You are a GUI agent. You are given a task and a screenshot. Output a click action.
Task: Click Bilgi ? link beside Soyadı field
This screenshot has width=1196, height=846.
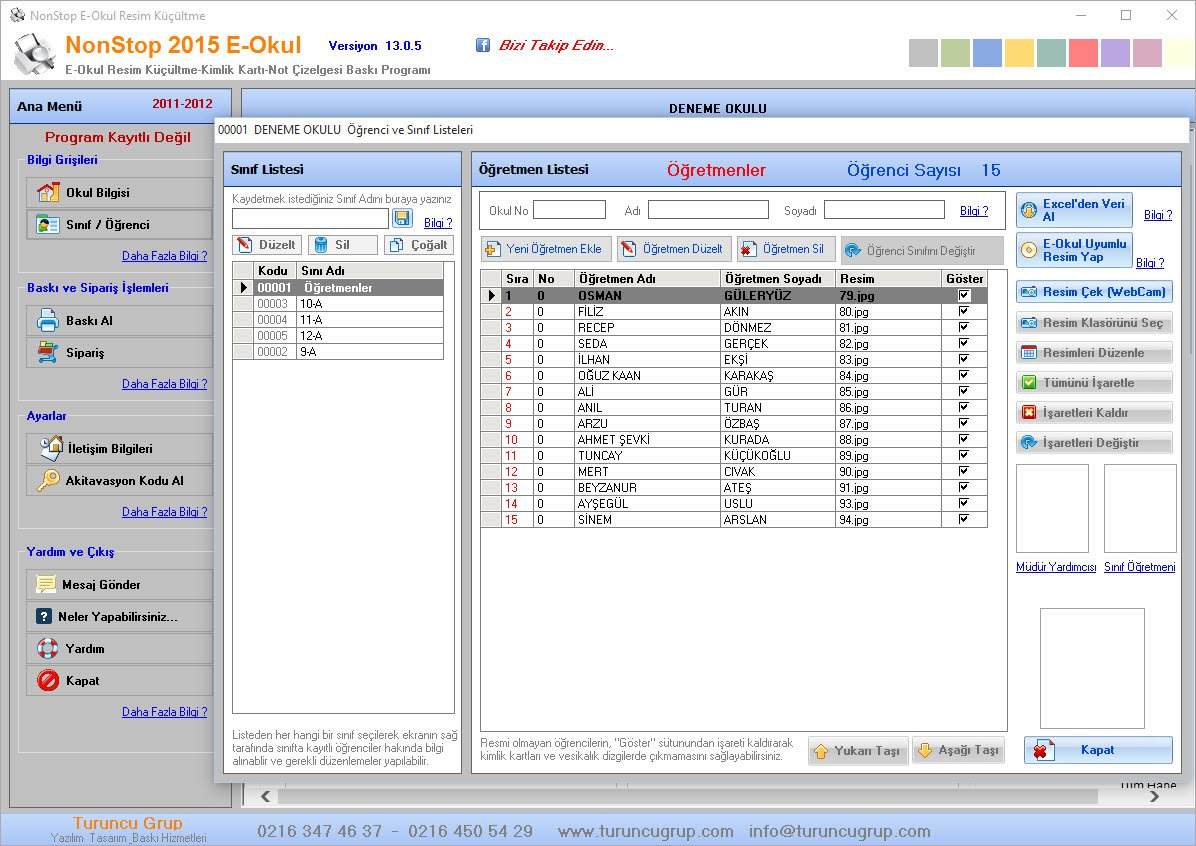coord(974,211)
